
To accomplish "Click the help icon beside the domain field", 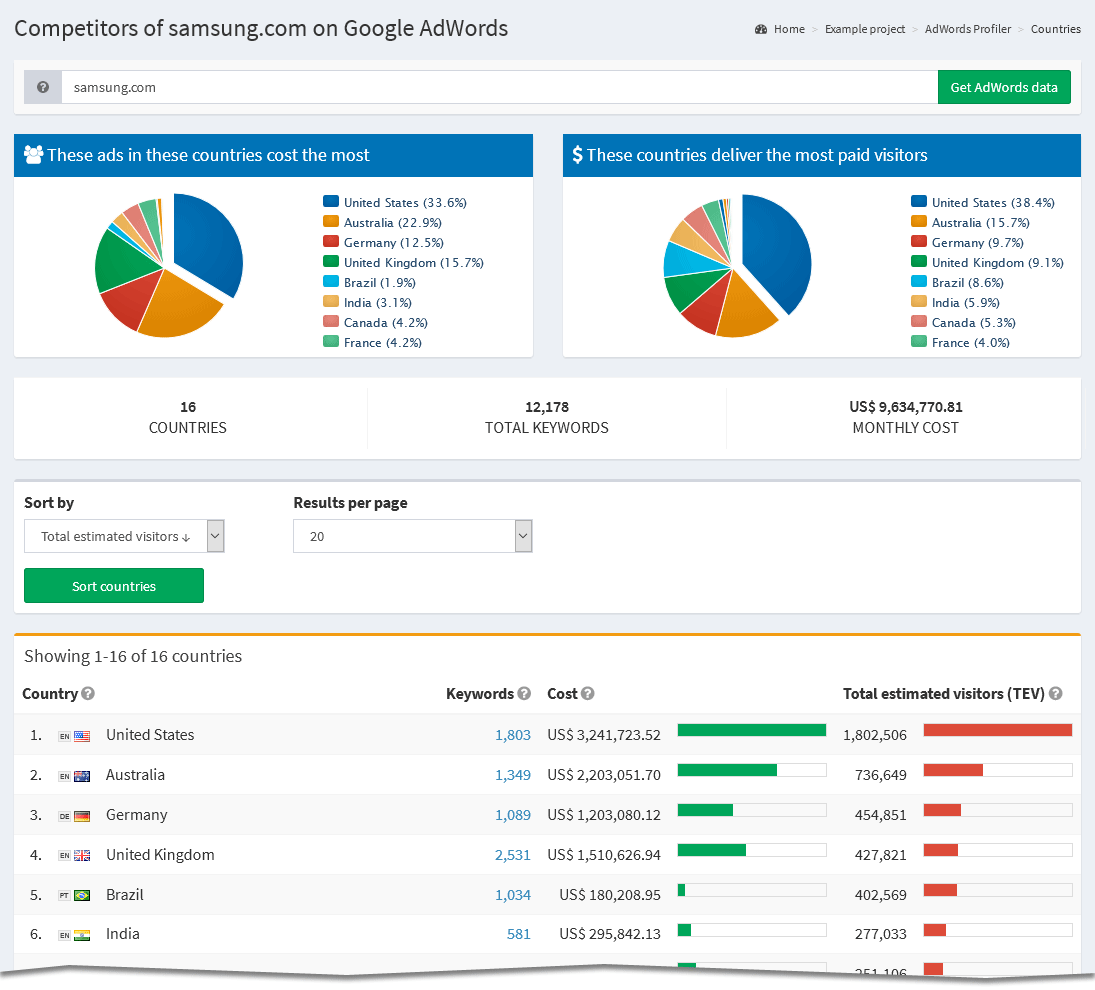I will [42, 87].
